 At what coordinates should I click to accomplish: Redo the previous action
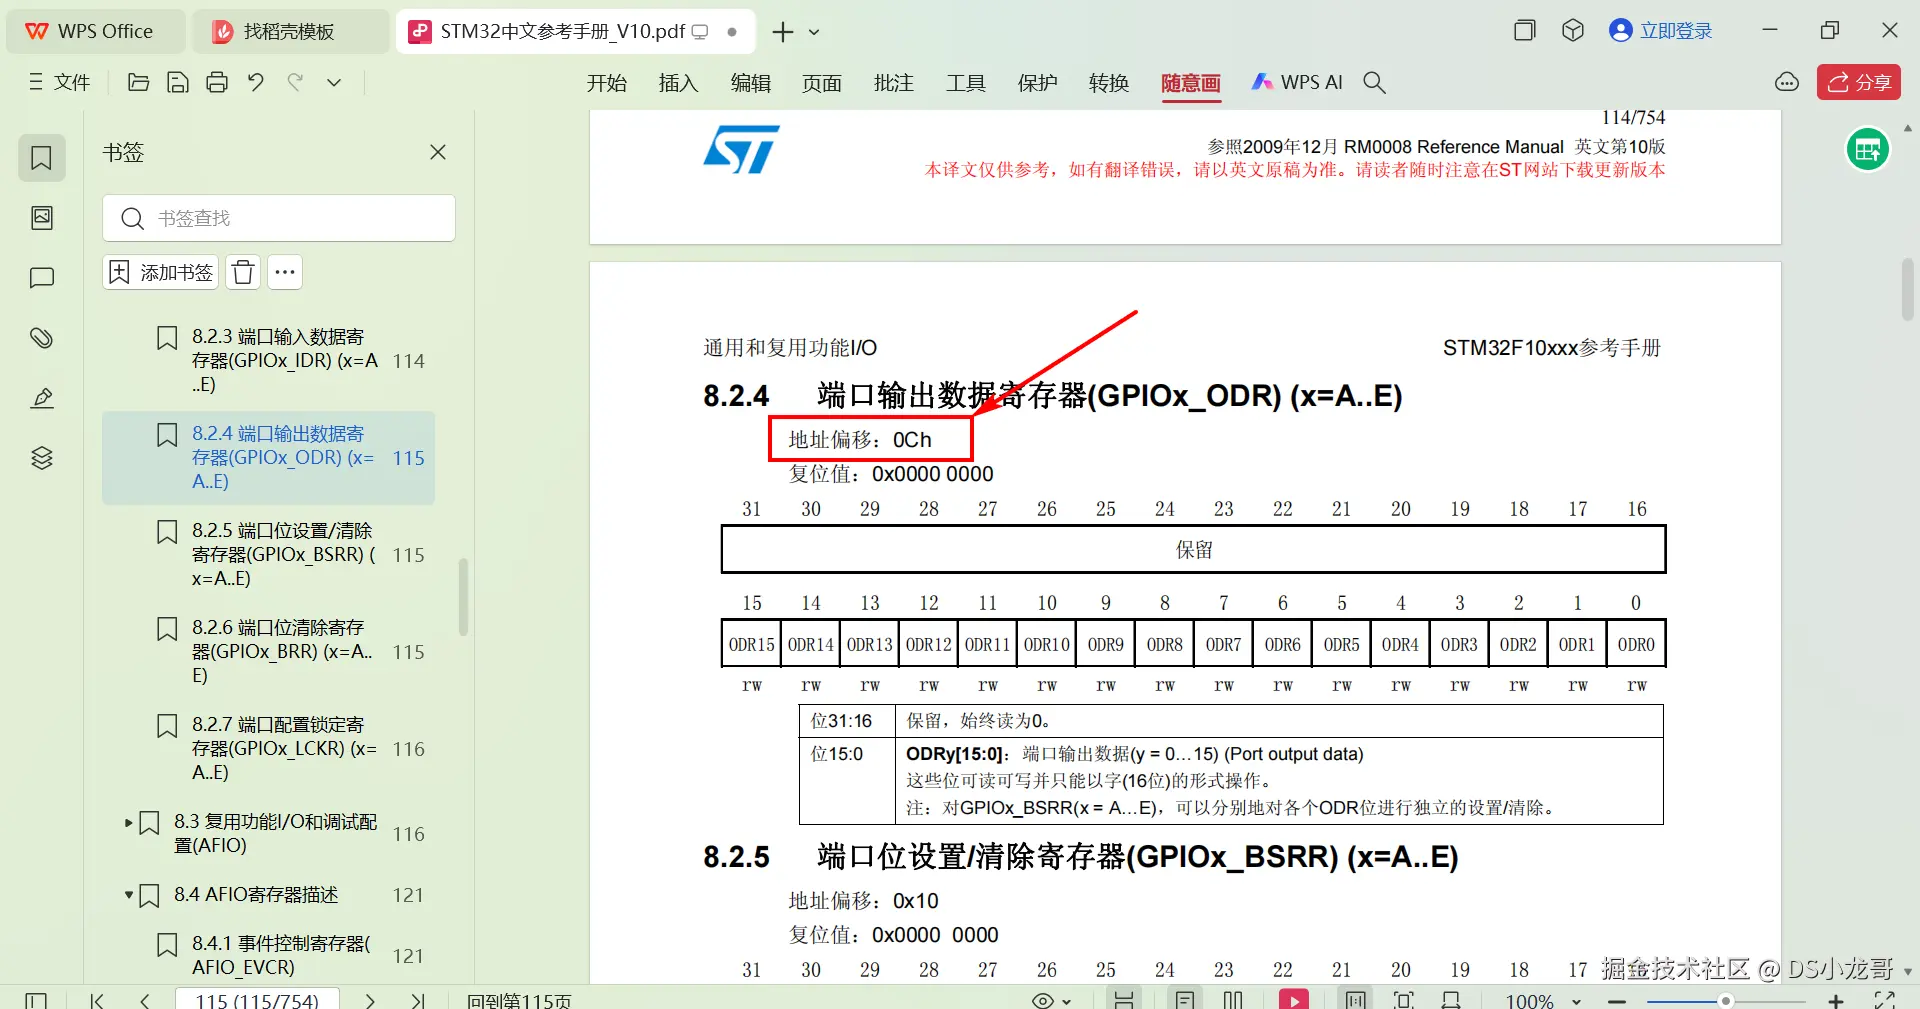pyautogui.click(x=295, y=82)
